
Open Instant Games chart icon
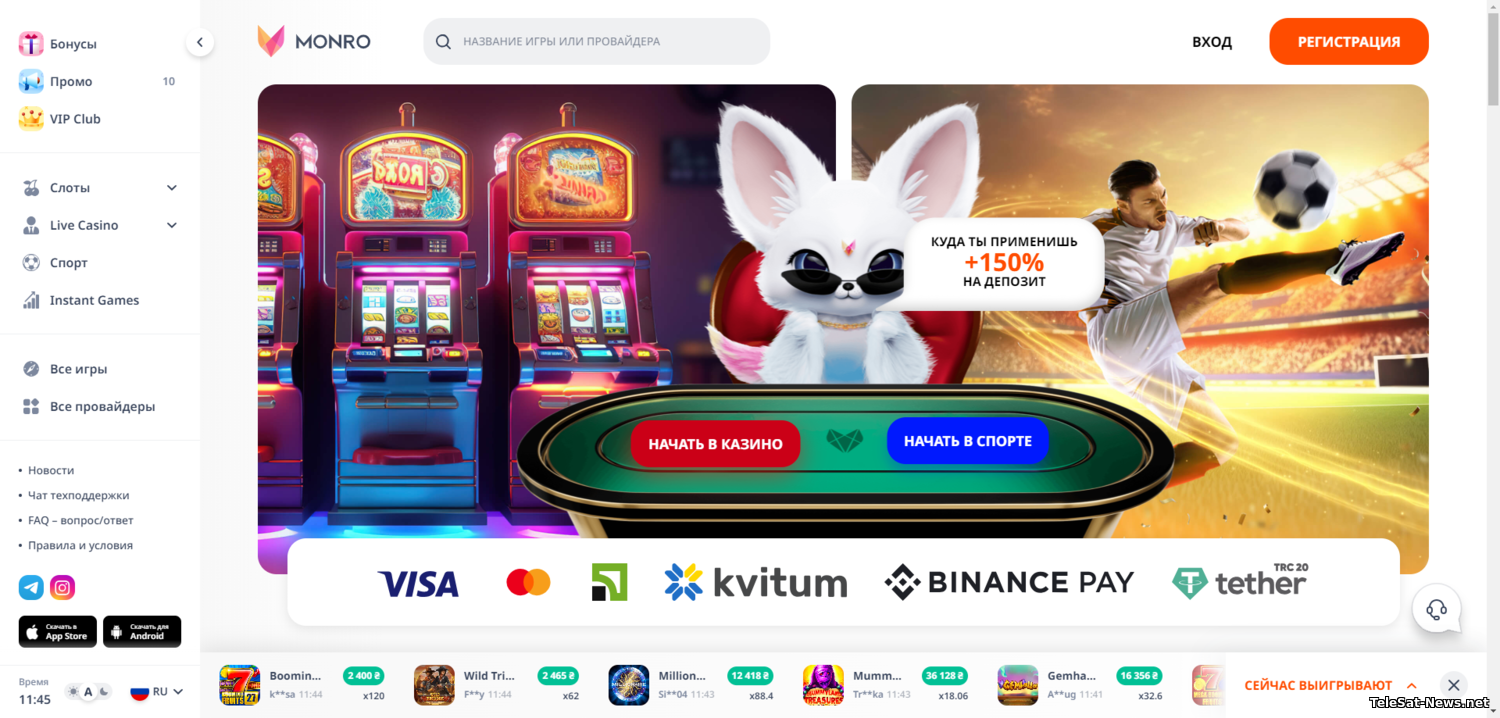[x=31, y=300]
